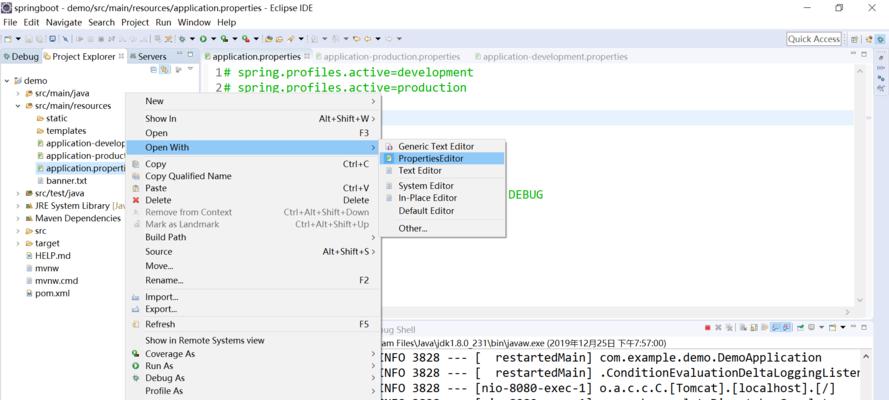Collapse the demo project node
This screenshot has height=400, width=889.
click(7, 81)
